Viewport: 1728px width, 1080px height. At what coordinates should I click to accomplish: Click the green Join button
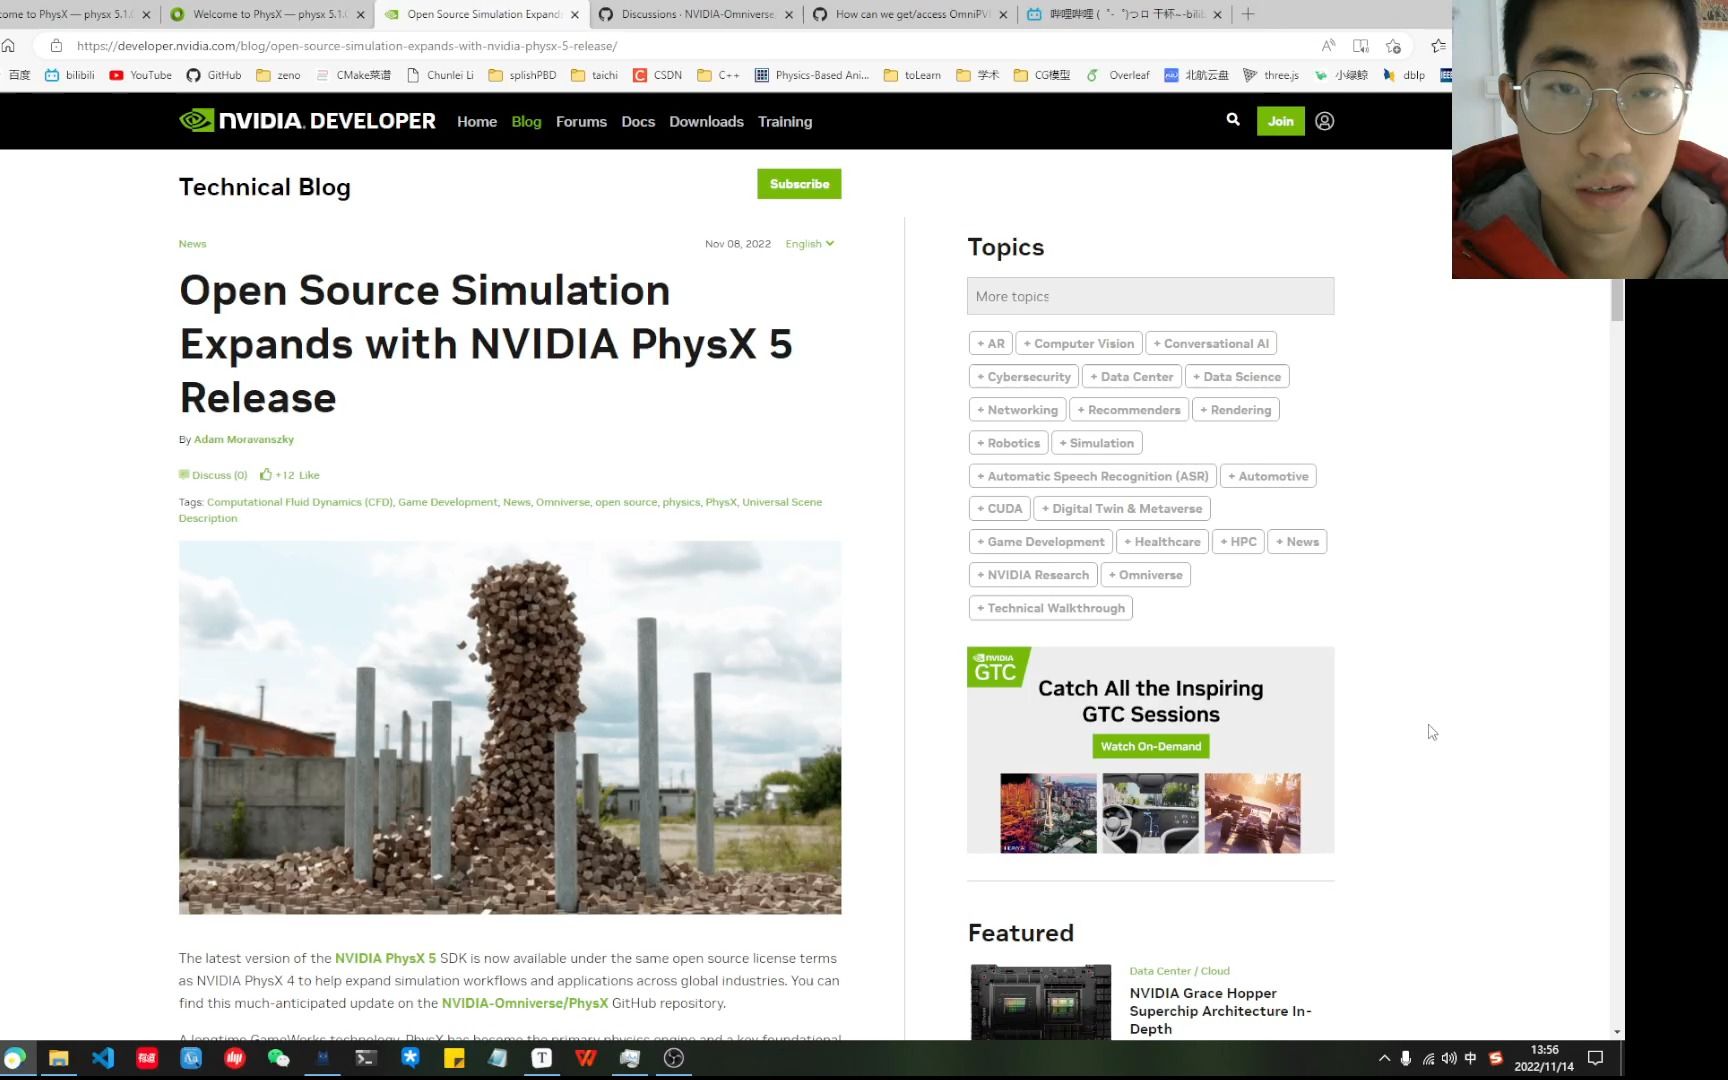click(x=1281, y=121)
